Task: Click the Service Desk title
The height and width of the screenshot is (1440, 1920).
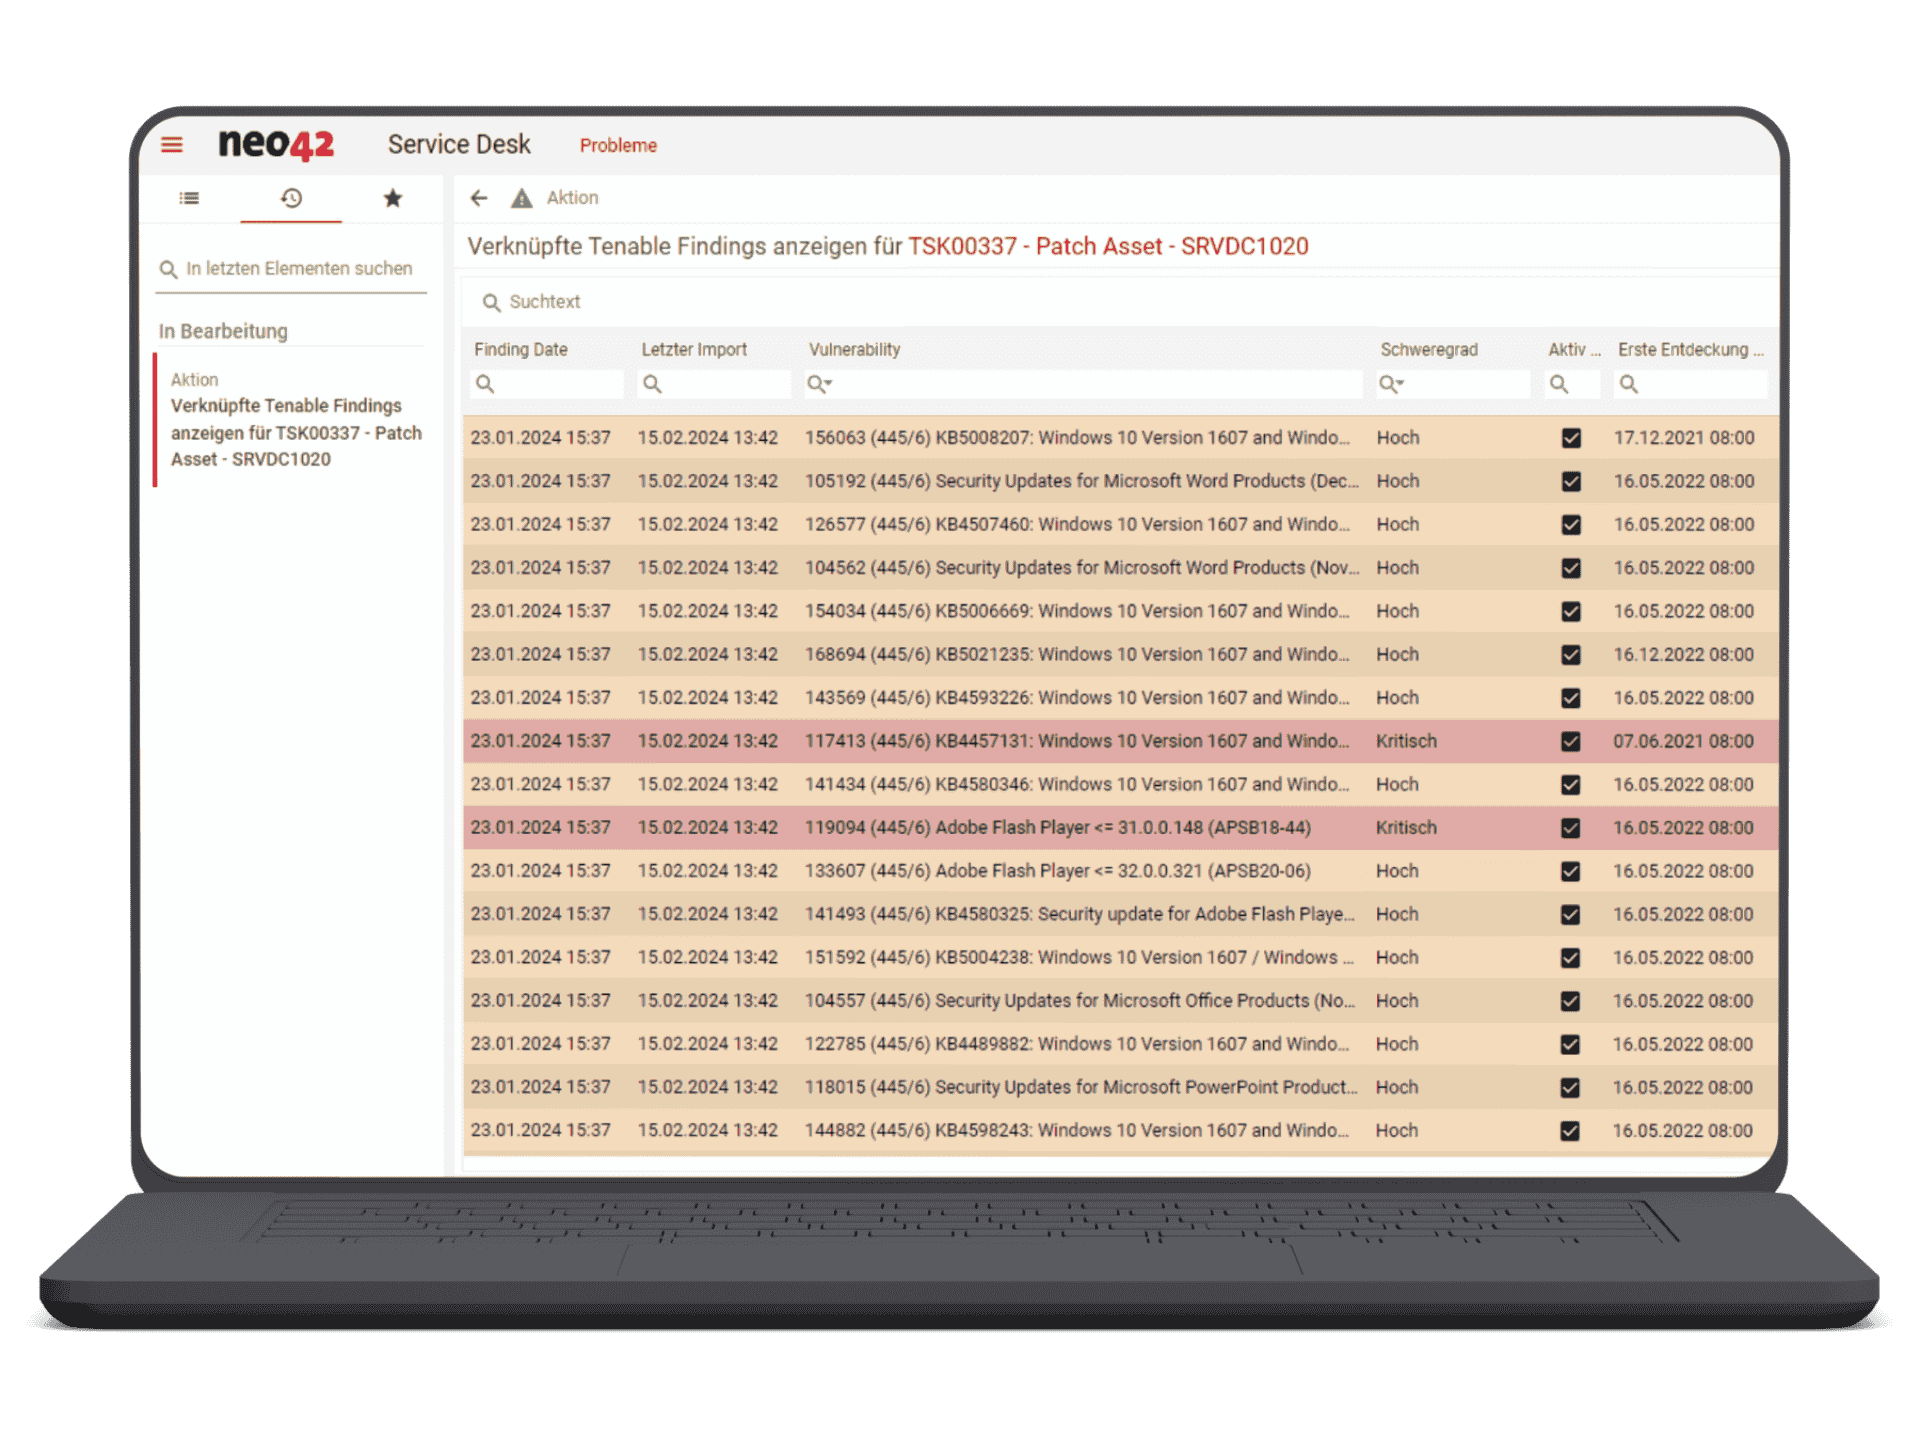Action: [x=459, y=144]
